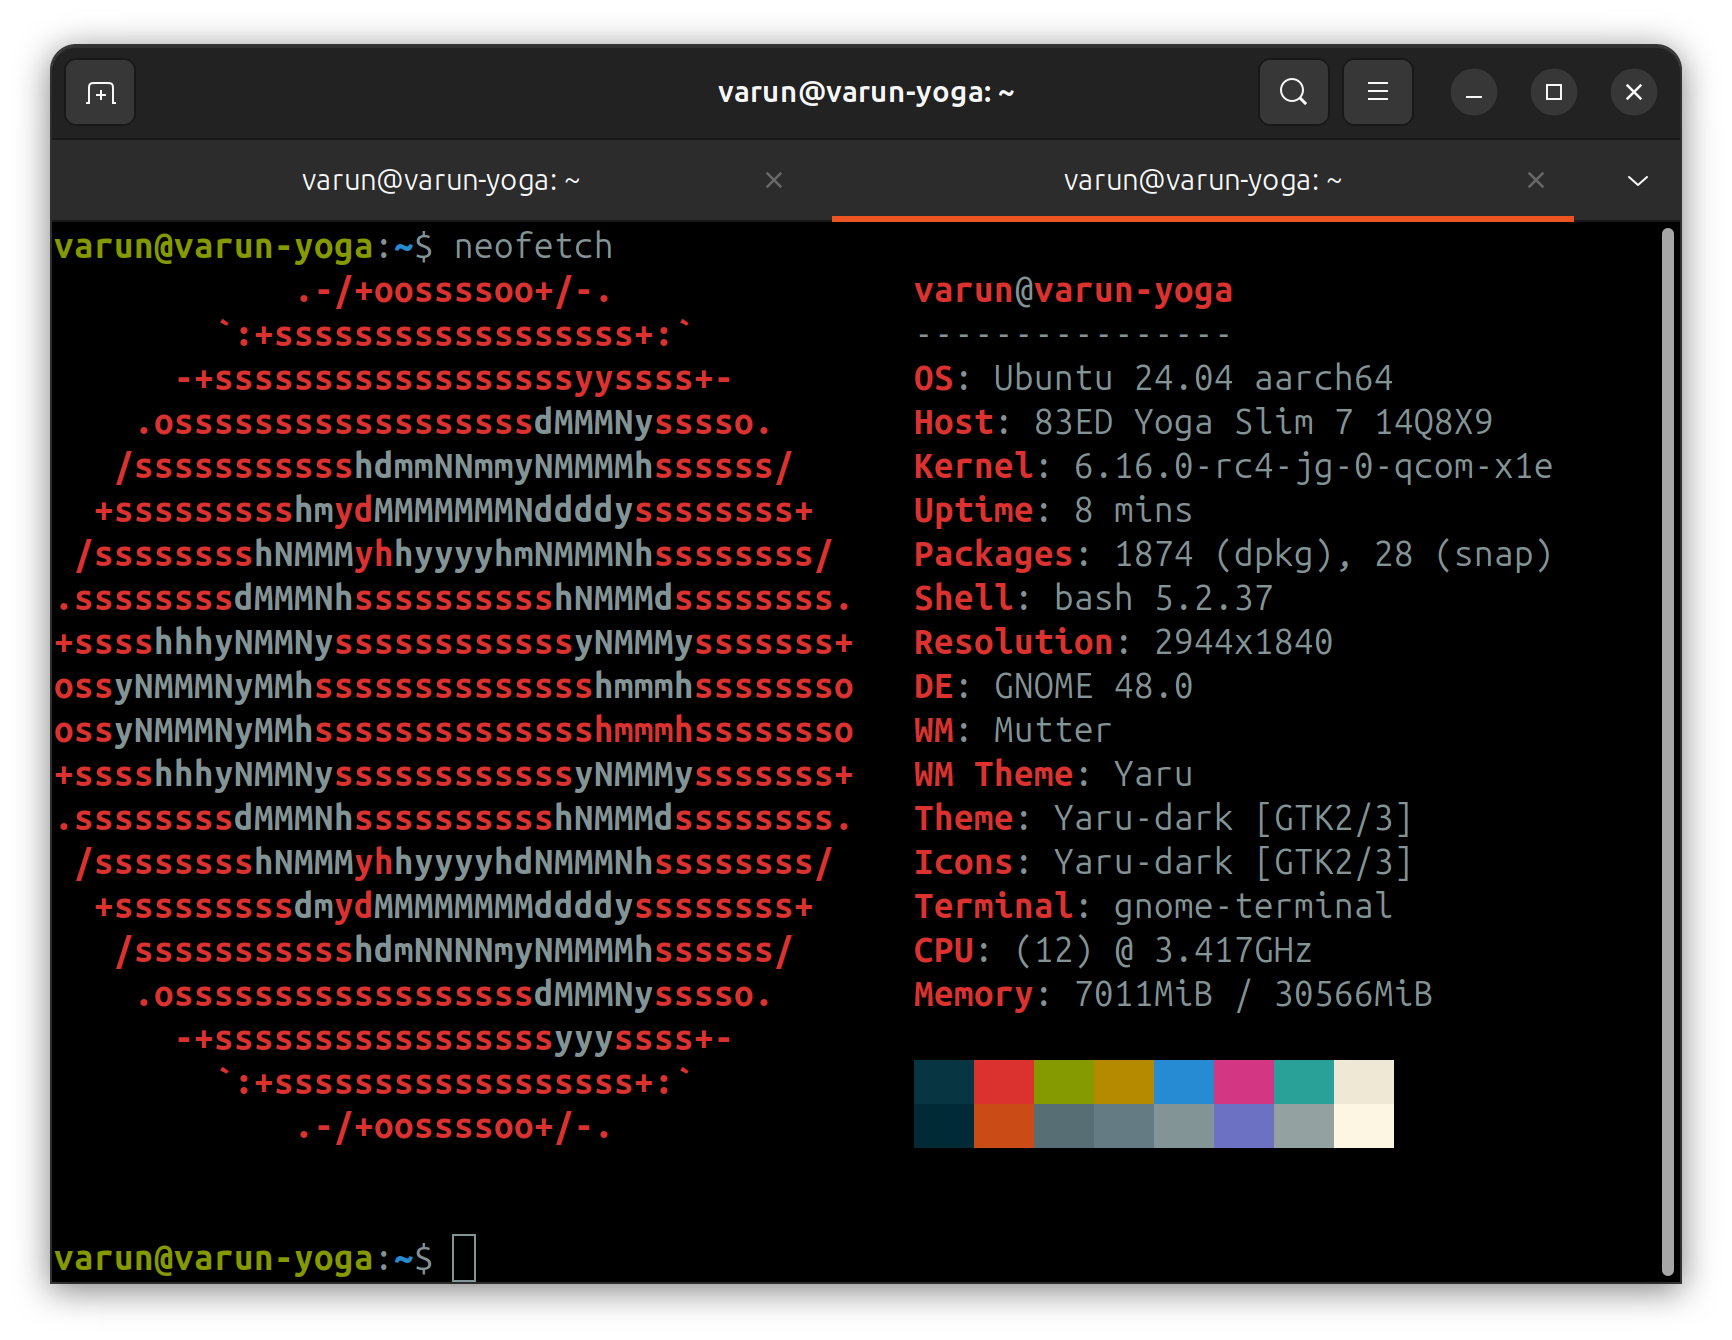This screenshot has height=1340, width=1732.
Task: Click the window title 'varun@varun-yoga: ~'
Action: pyautogui.click(x=866, y=92)
